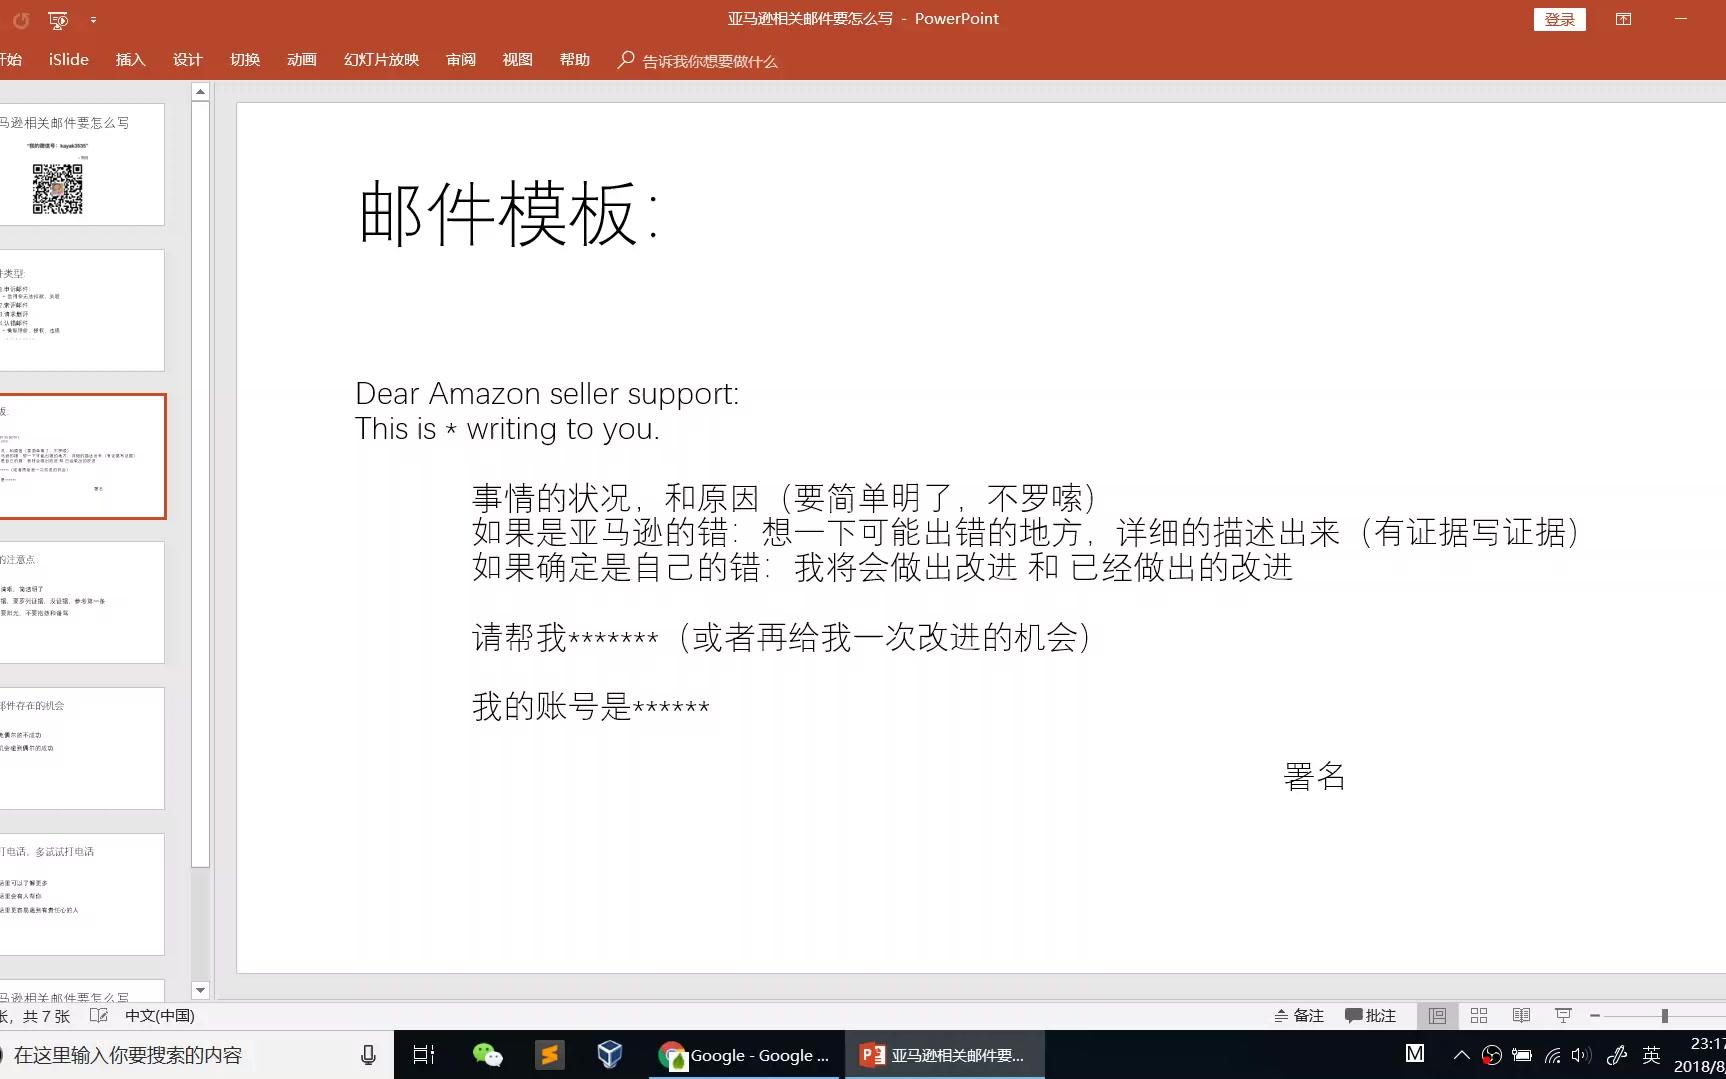Select slide 1 thumbnail with QR code
Image resolution: width=1726 pixels, height=1079 pixels.
click(x=82, y=165)
